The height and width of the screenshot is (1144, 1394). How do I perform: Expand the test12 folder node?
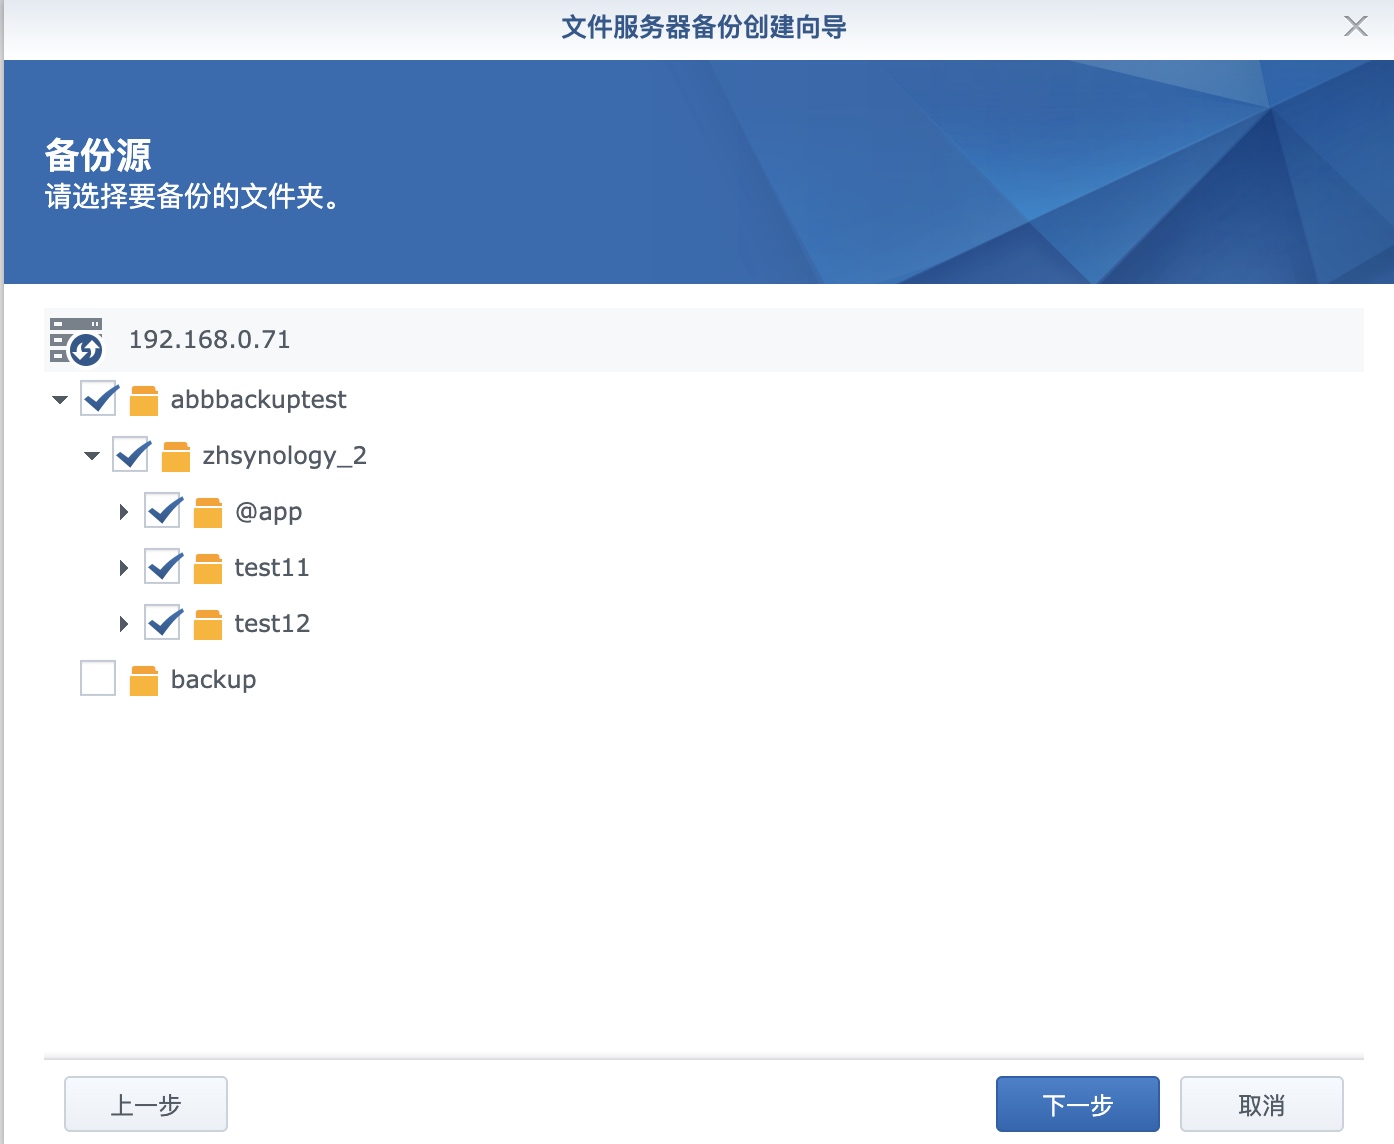(x=124, y=624)
